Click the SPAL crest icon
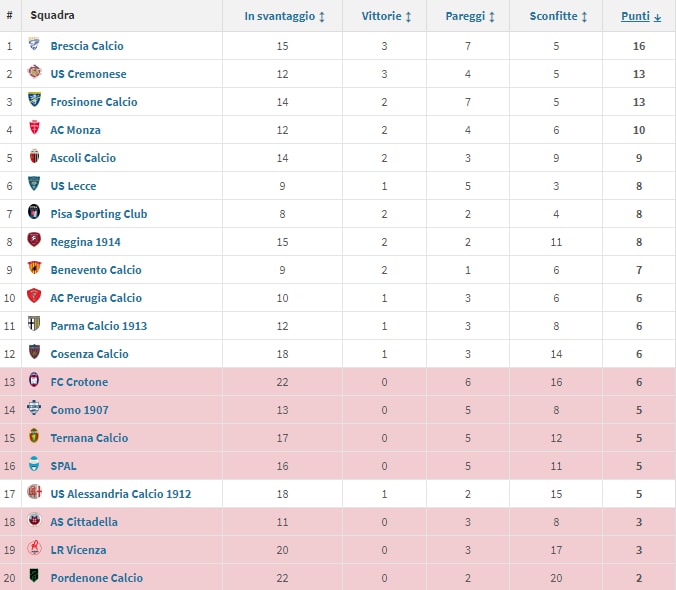The image size is (676, 590). (35, 466)
